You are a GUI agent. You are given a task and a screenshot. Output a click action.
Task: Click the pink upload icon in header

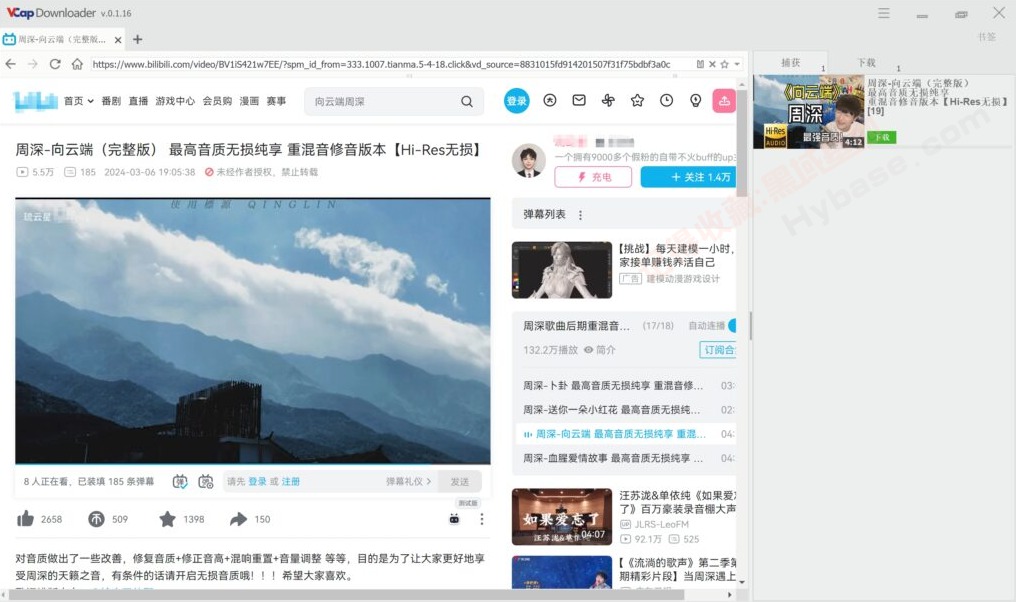click(724, 101)
